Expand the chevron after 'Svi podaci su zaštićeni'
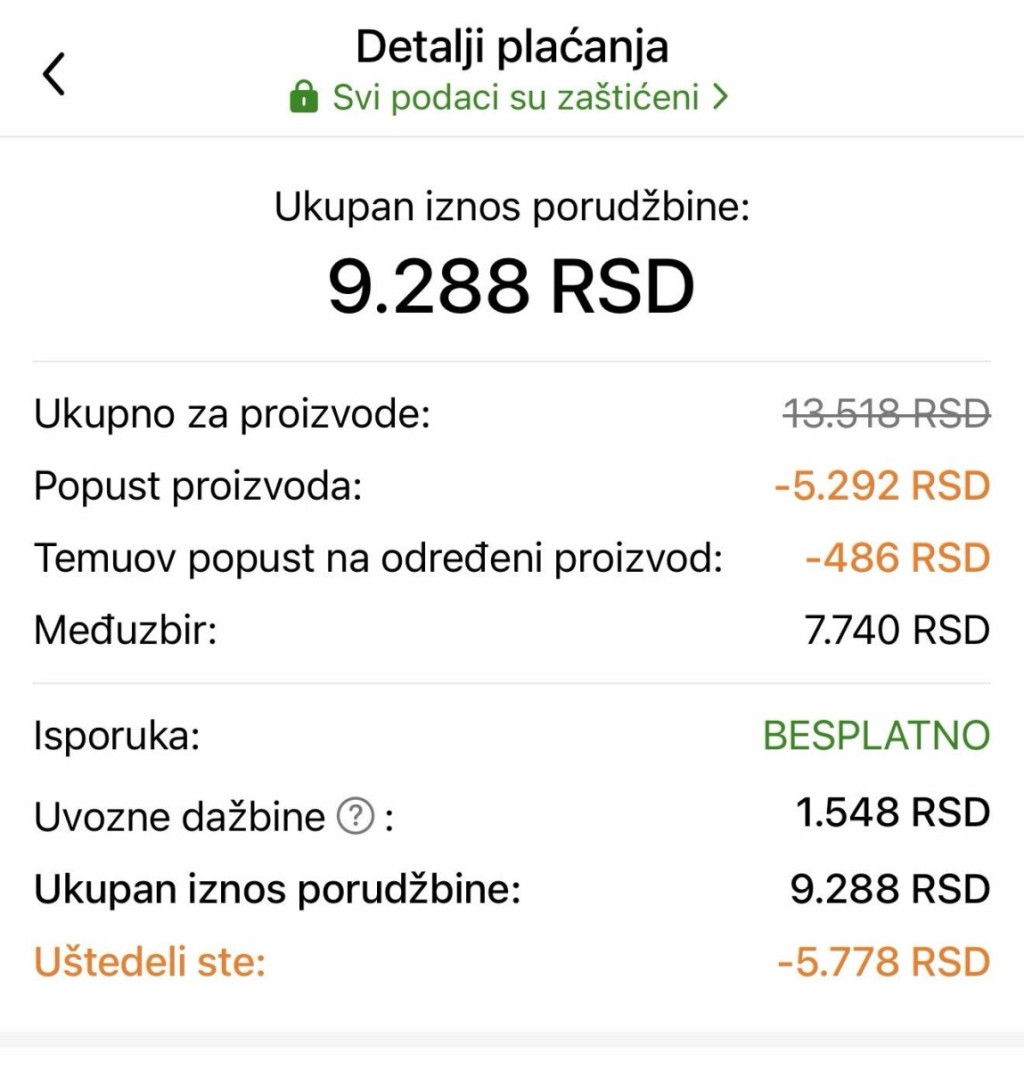Viewport: 1024px width, 1069px height. [721, 97]
